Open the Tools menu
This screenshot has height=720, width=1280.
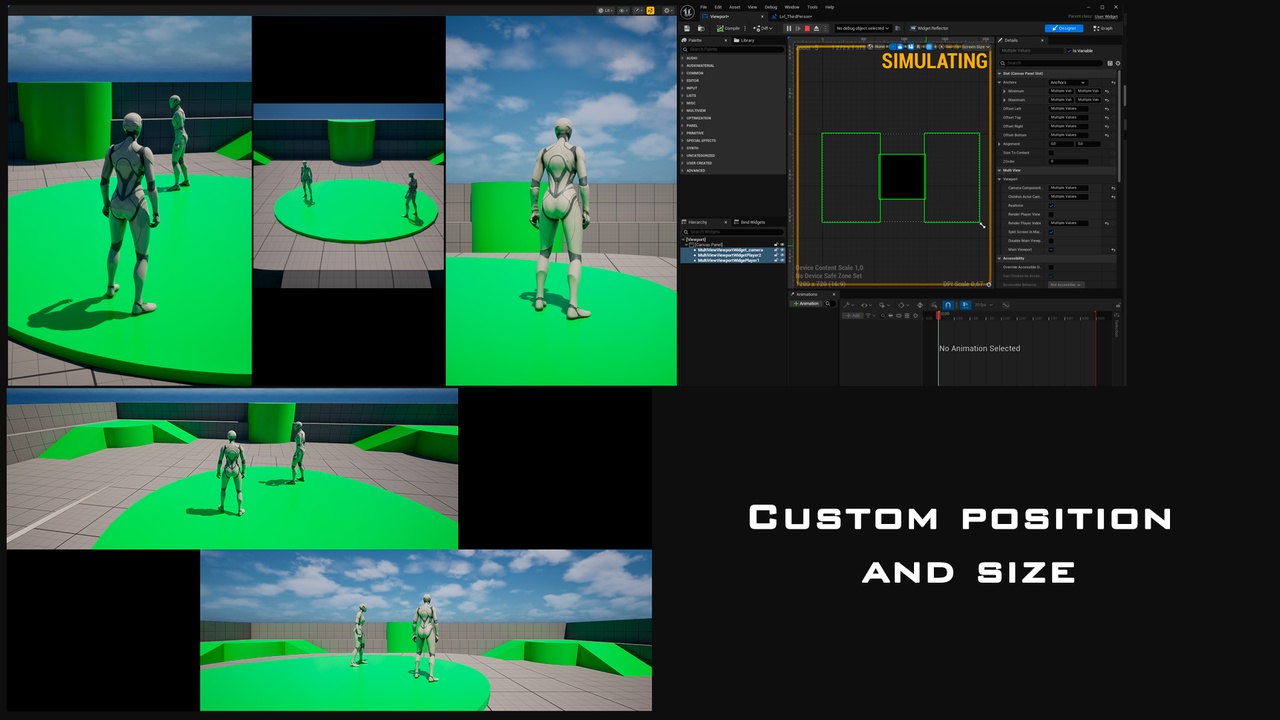812,7
